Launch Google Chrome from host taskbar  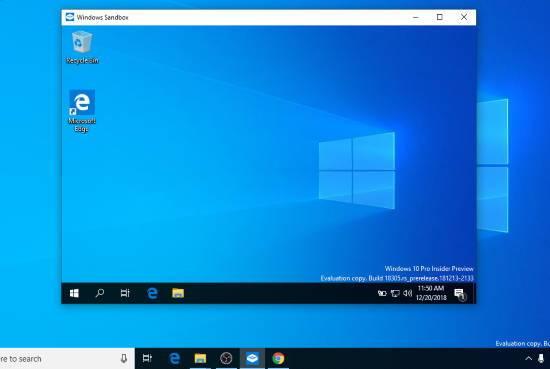click(x=278, y=358)
